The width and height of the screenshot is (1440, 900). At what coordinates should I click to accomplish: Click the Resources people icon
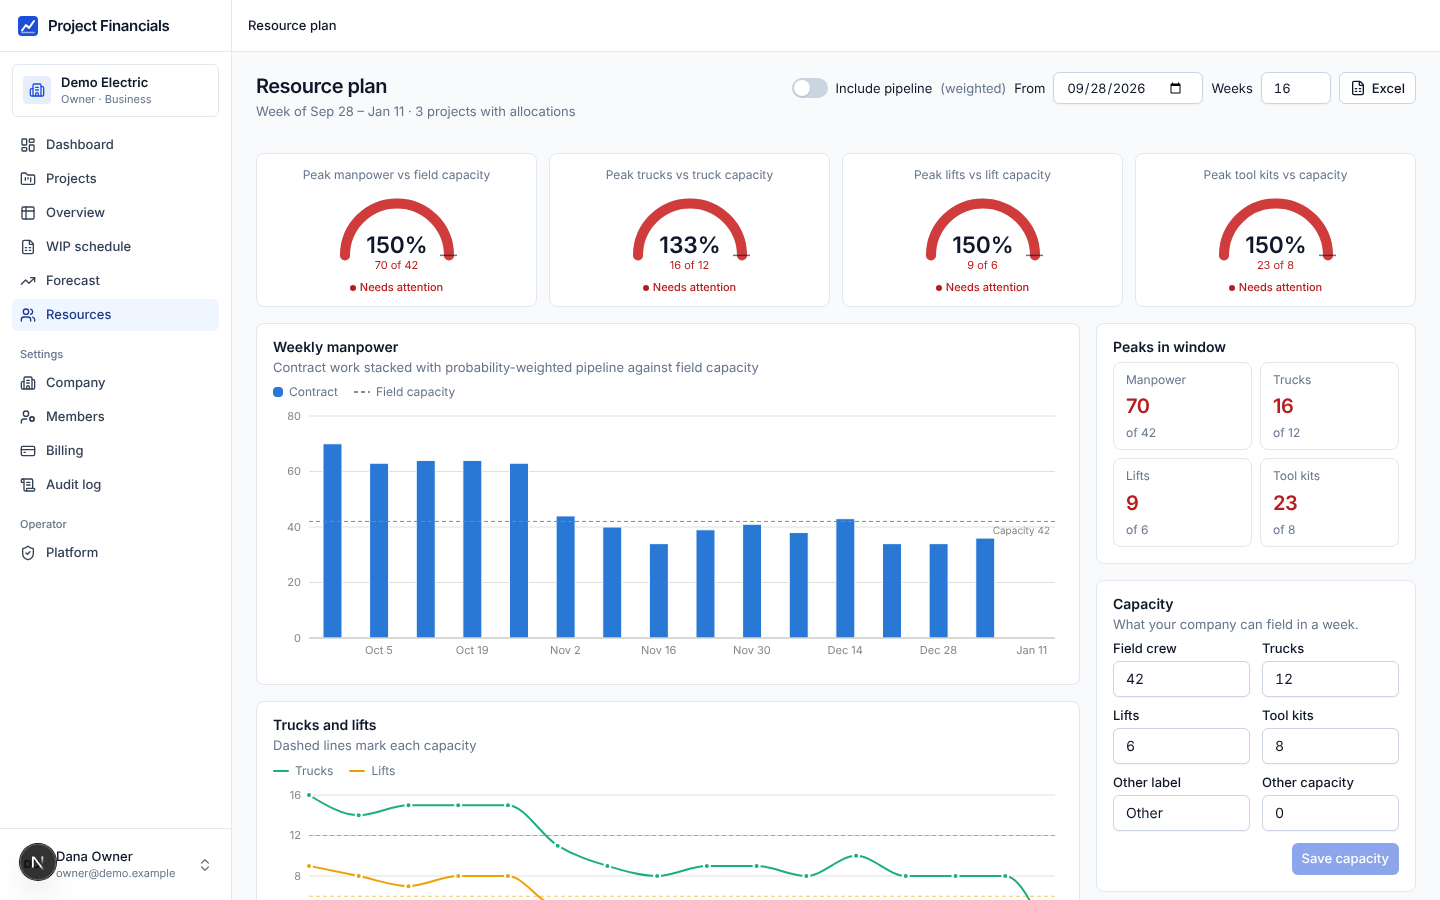pos(28,315)
